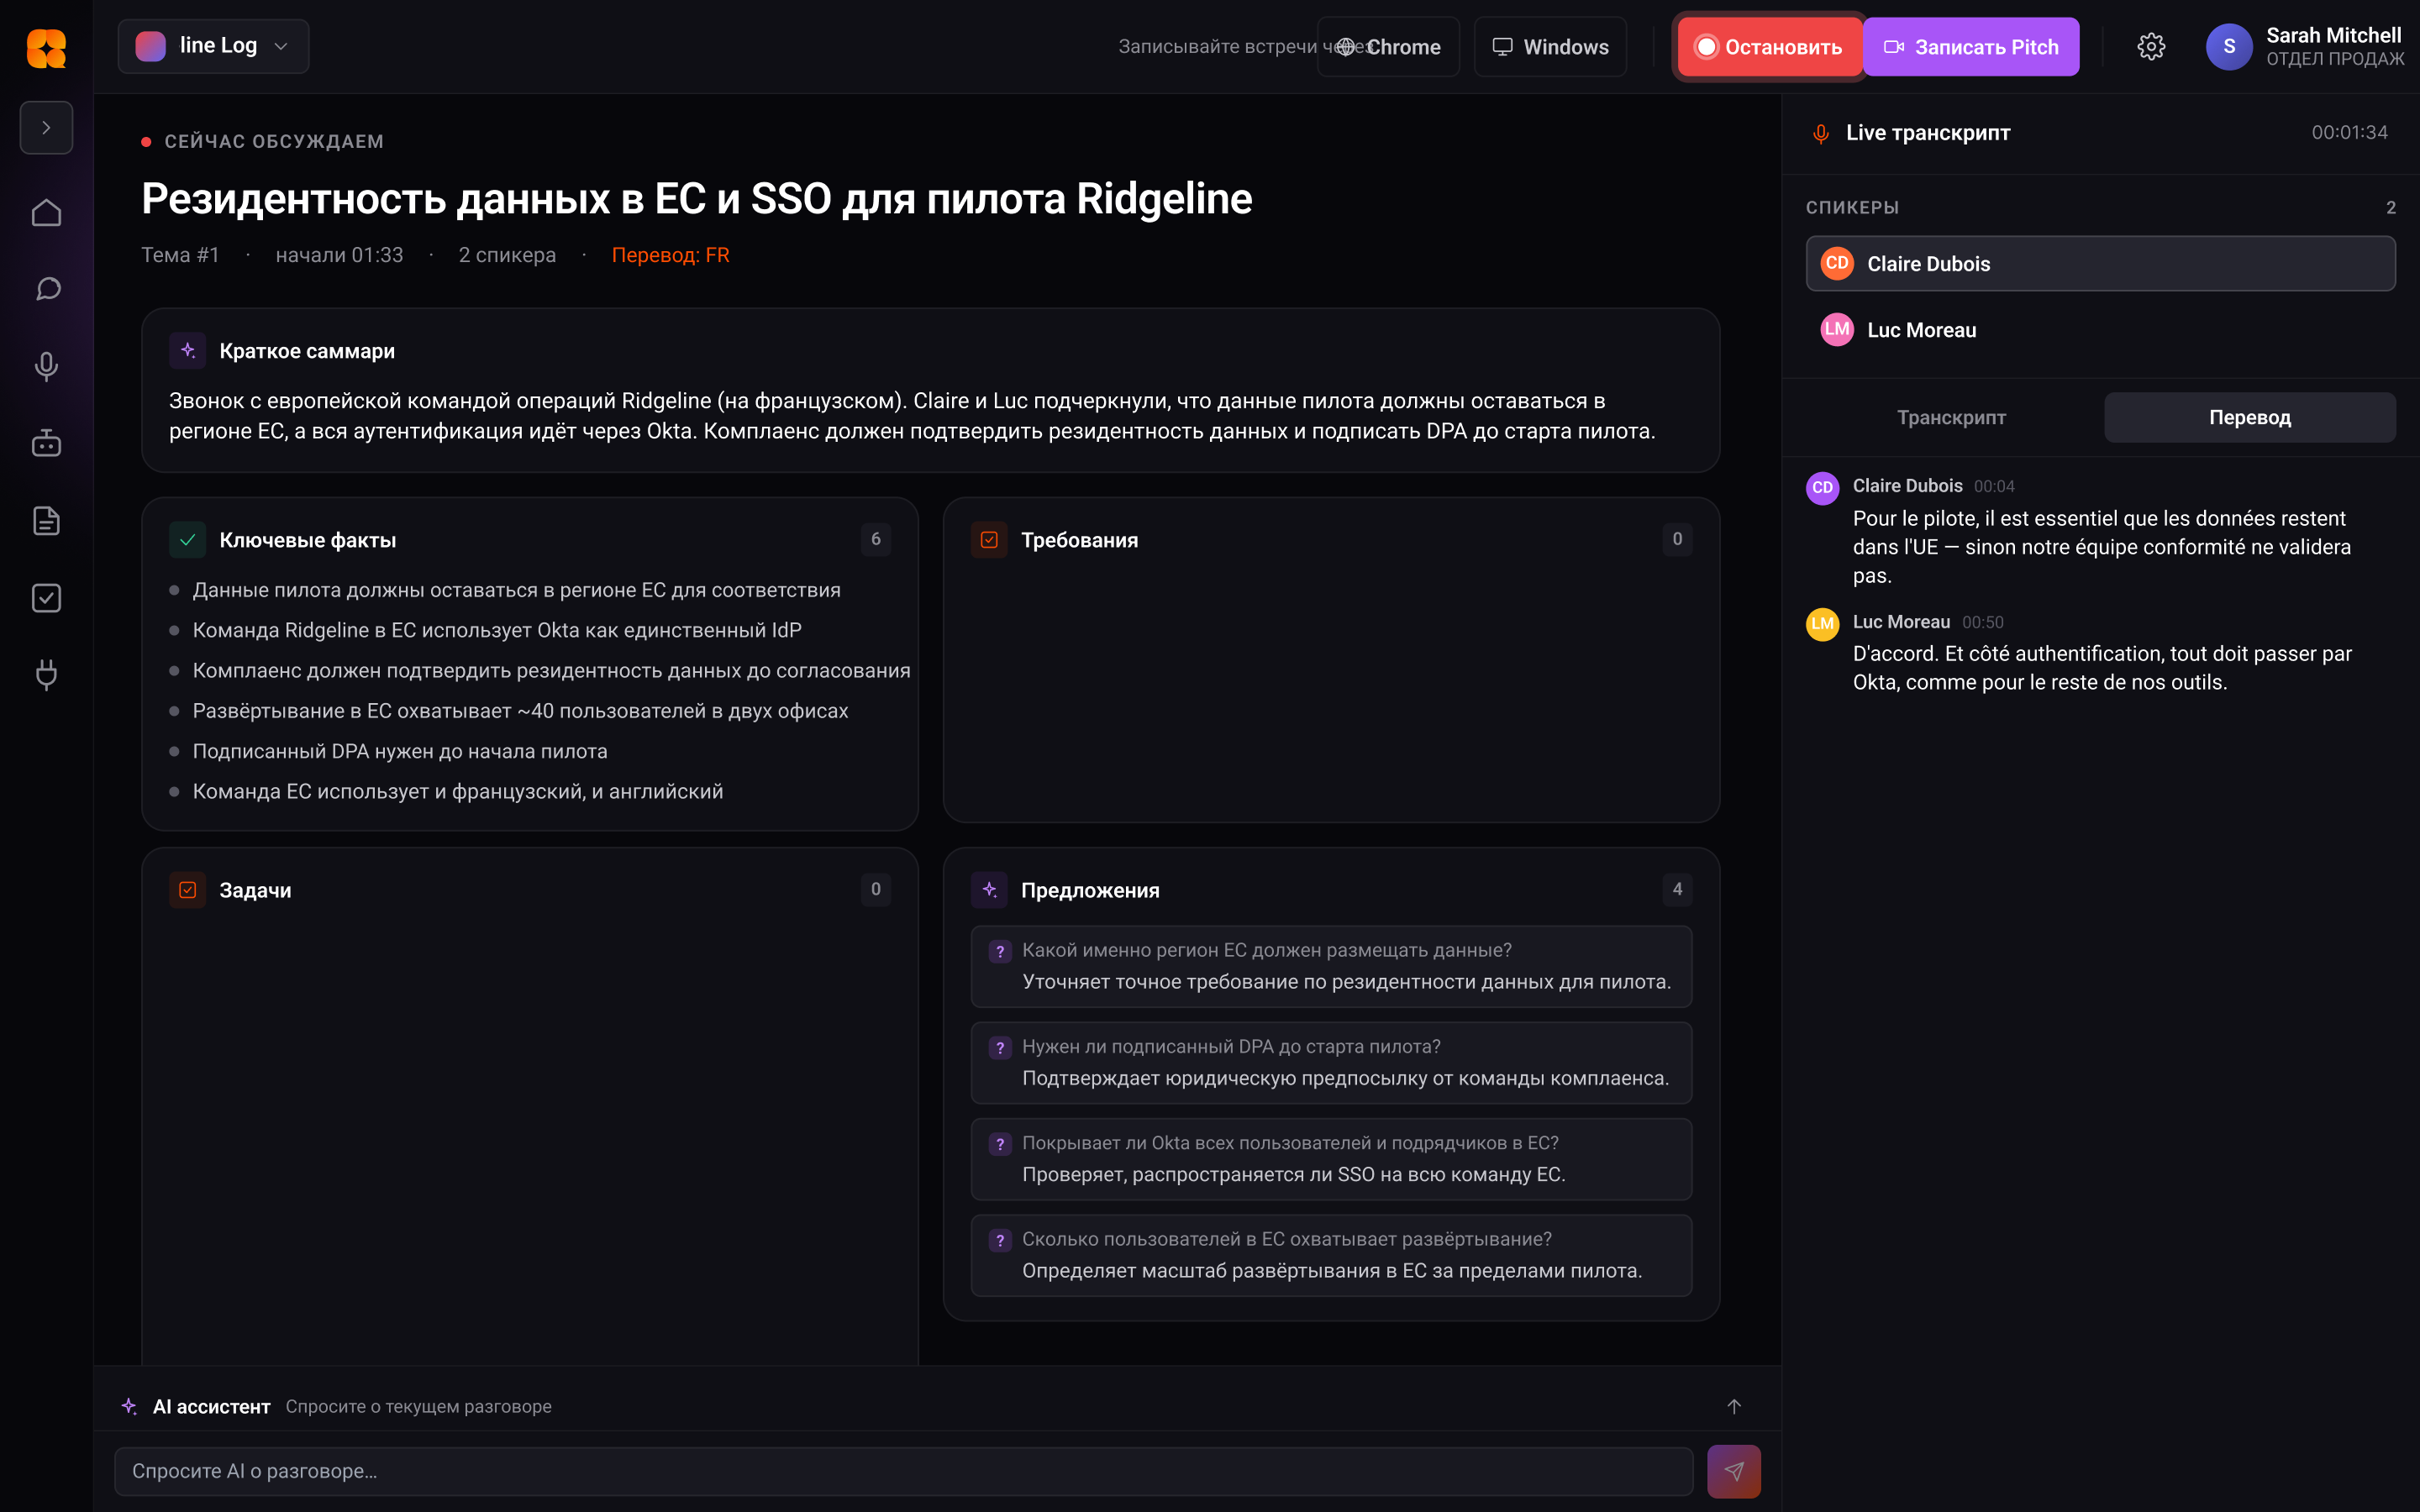The image size is (2420, 1512).
Task: Click the Ключевые факты count badge 6
Action: [876, 539]
